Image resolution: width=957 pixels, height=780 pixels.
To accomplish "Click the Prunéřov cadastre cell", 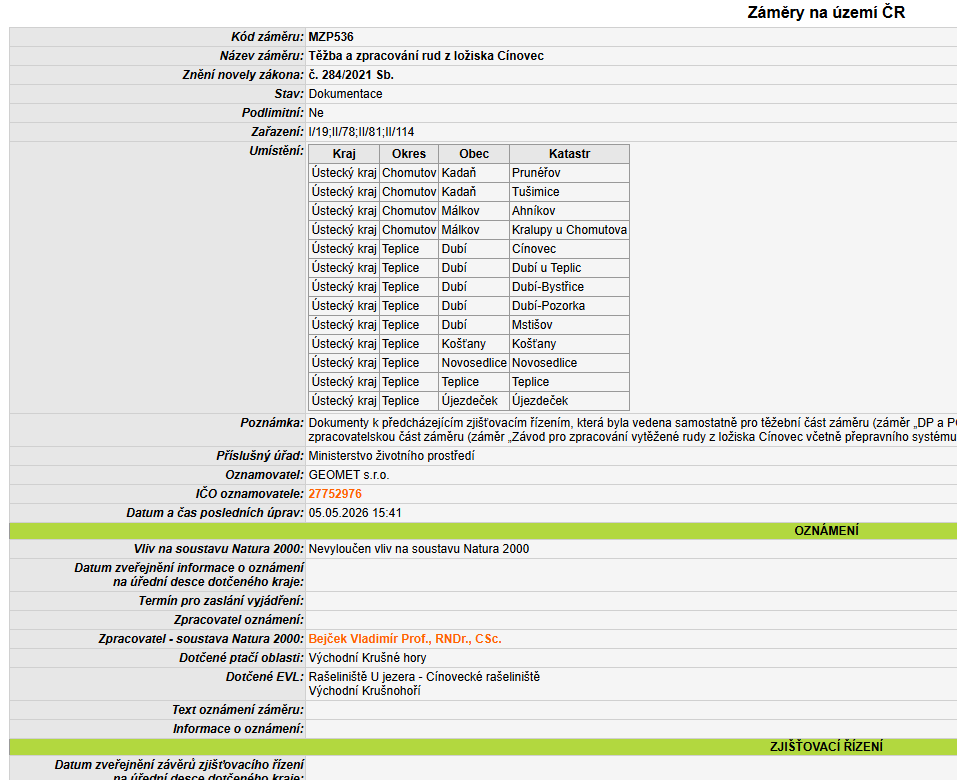I will (569, 173).
